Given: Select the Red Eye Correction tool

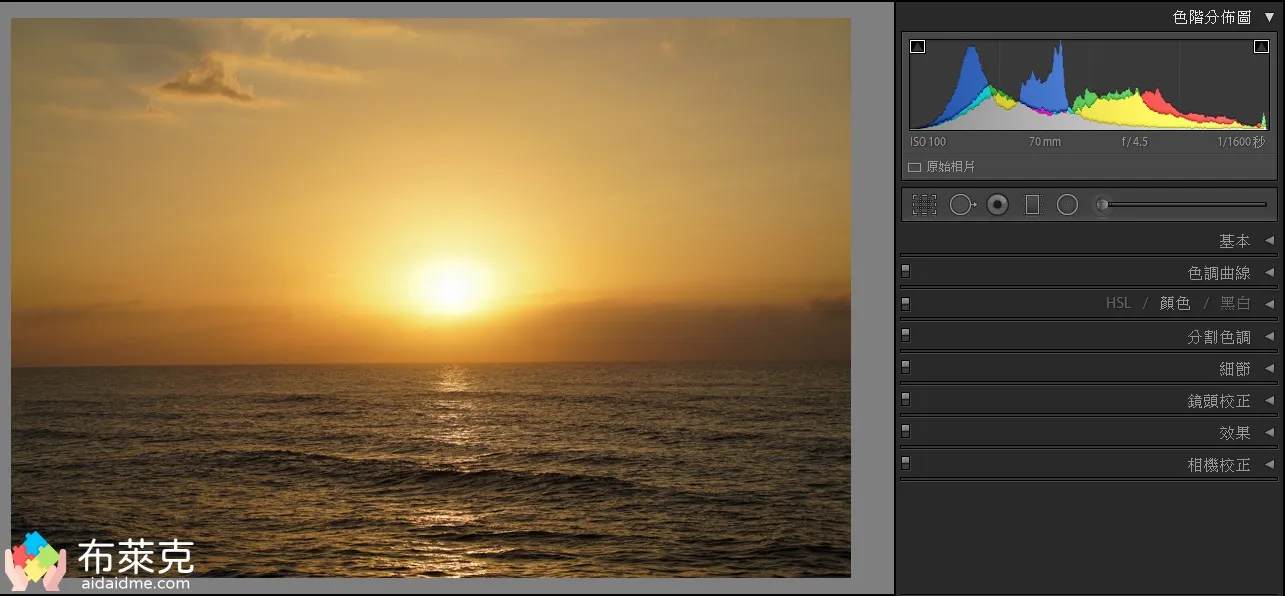Looking at the screenshot, I should pos(997,205).
